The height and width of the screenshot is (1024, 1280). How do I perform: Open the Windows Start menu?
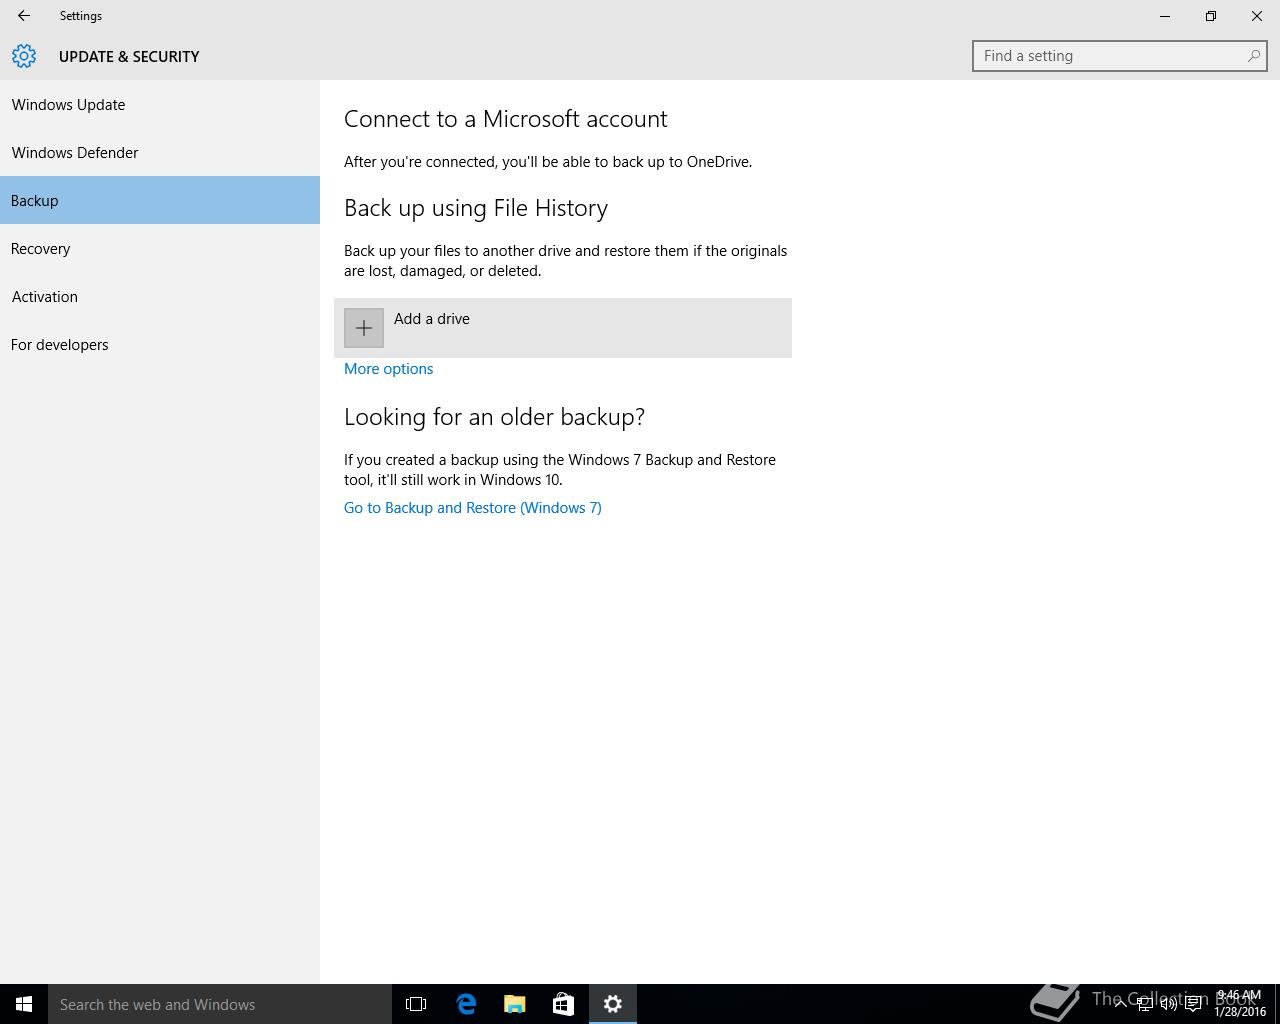pos(24,1004)
